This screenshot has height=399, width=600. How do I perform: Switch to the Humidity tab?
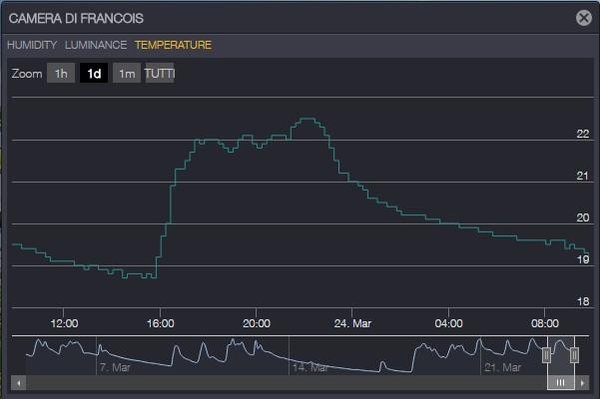coord(32,45)
